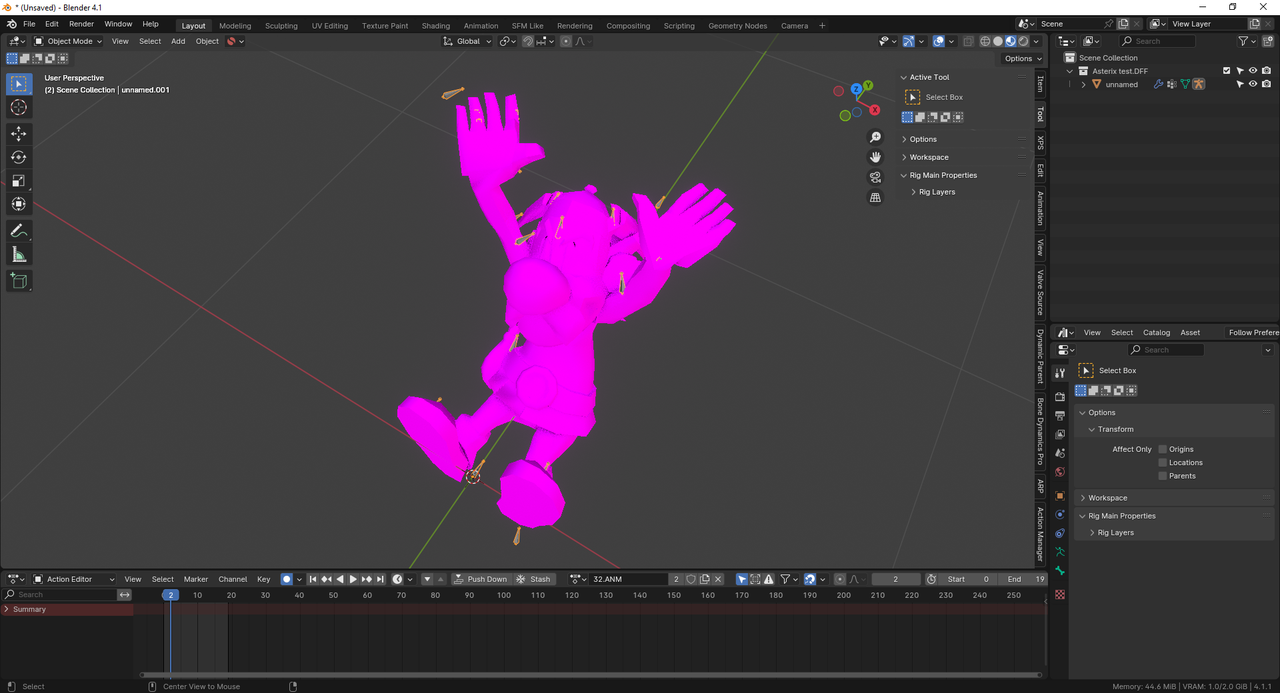This screenshot has width=1280, height=693.
Task: Click the Stash button
Action: tap(534, 579)
